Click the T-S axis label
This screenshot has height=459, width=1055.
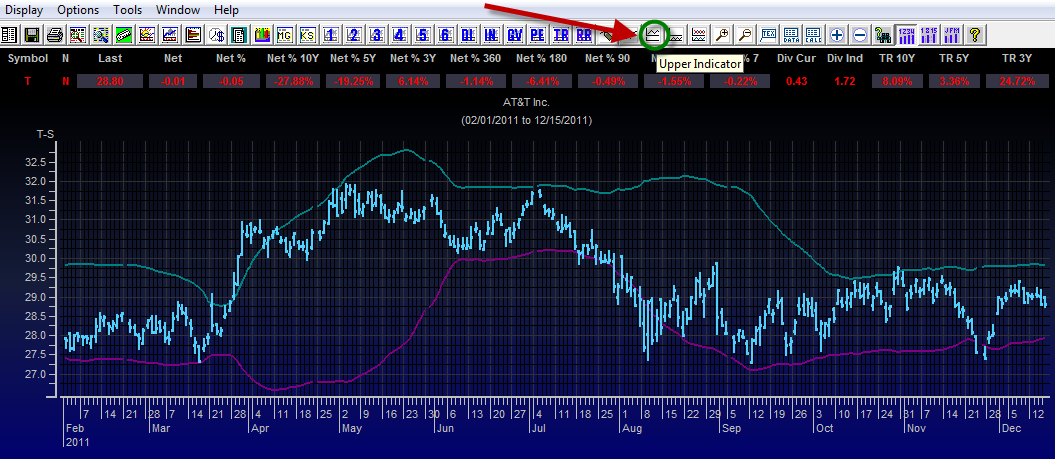click(x=45, y=134)
